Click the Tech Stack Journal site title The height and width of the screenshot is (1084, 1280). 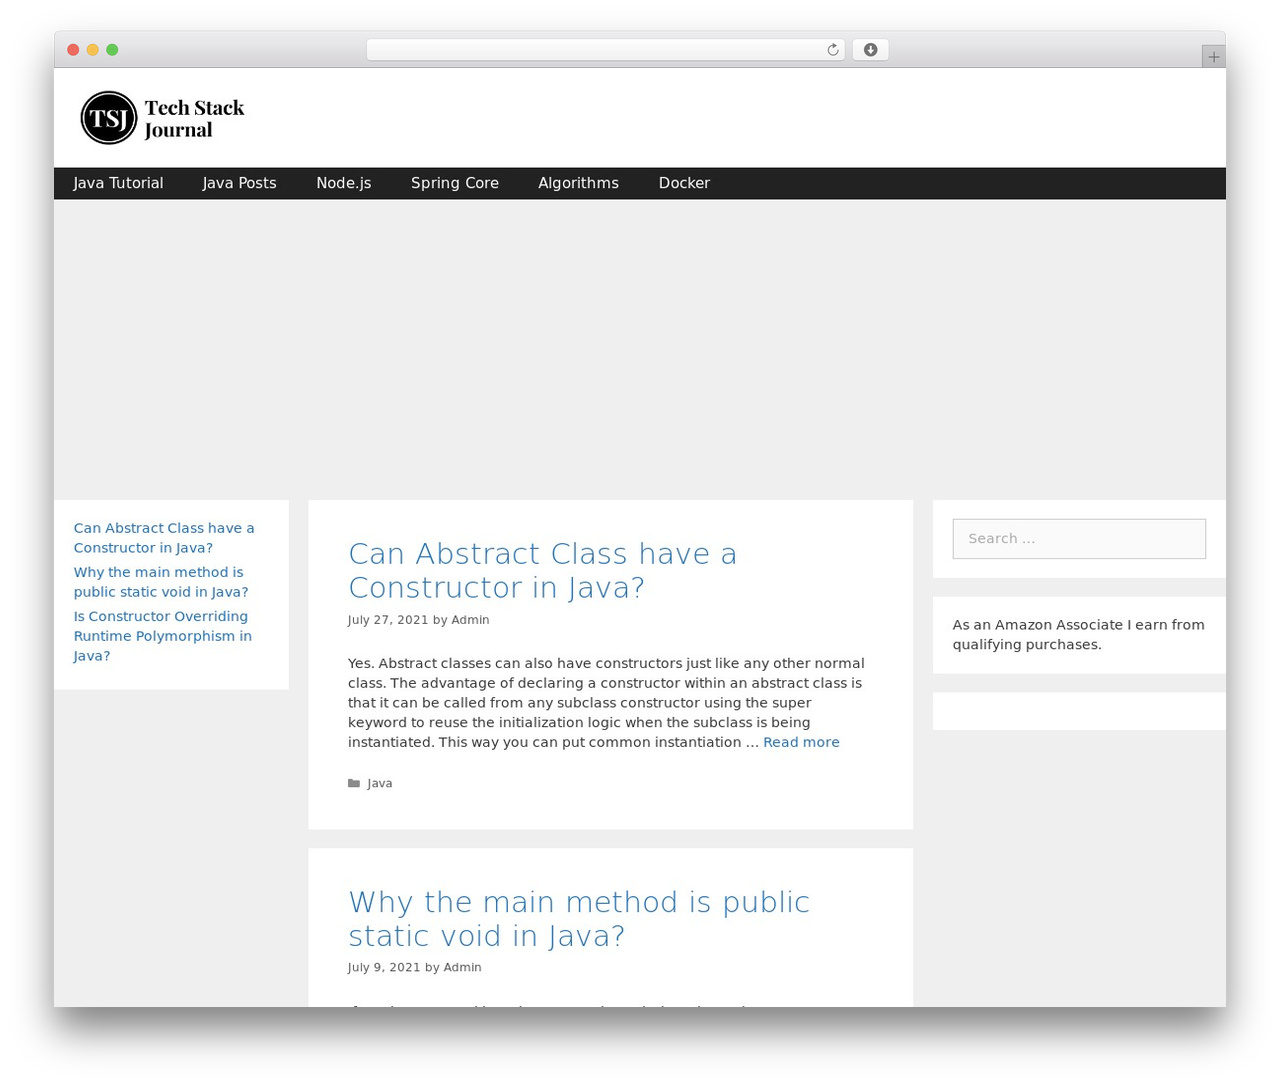coord(194,118)
